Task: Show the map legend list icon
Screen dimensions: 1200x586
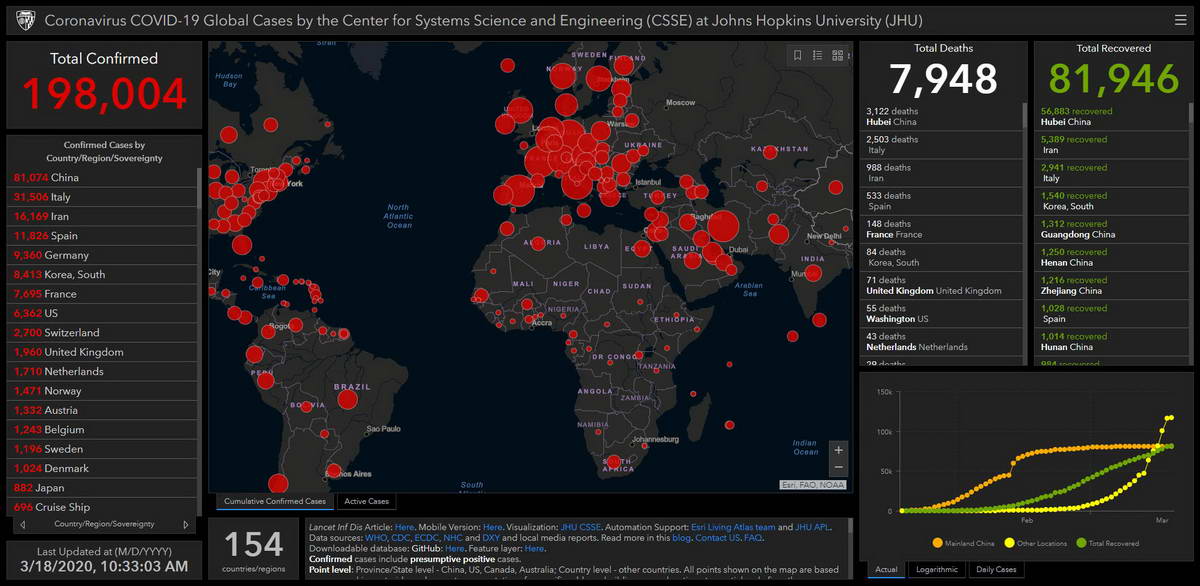Action: coord(817,56)
